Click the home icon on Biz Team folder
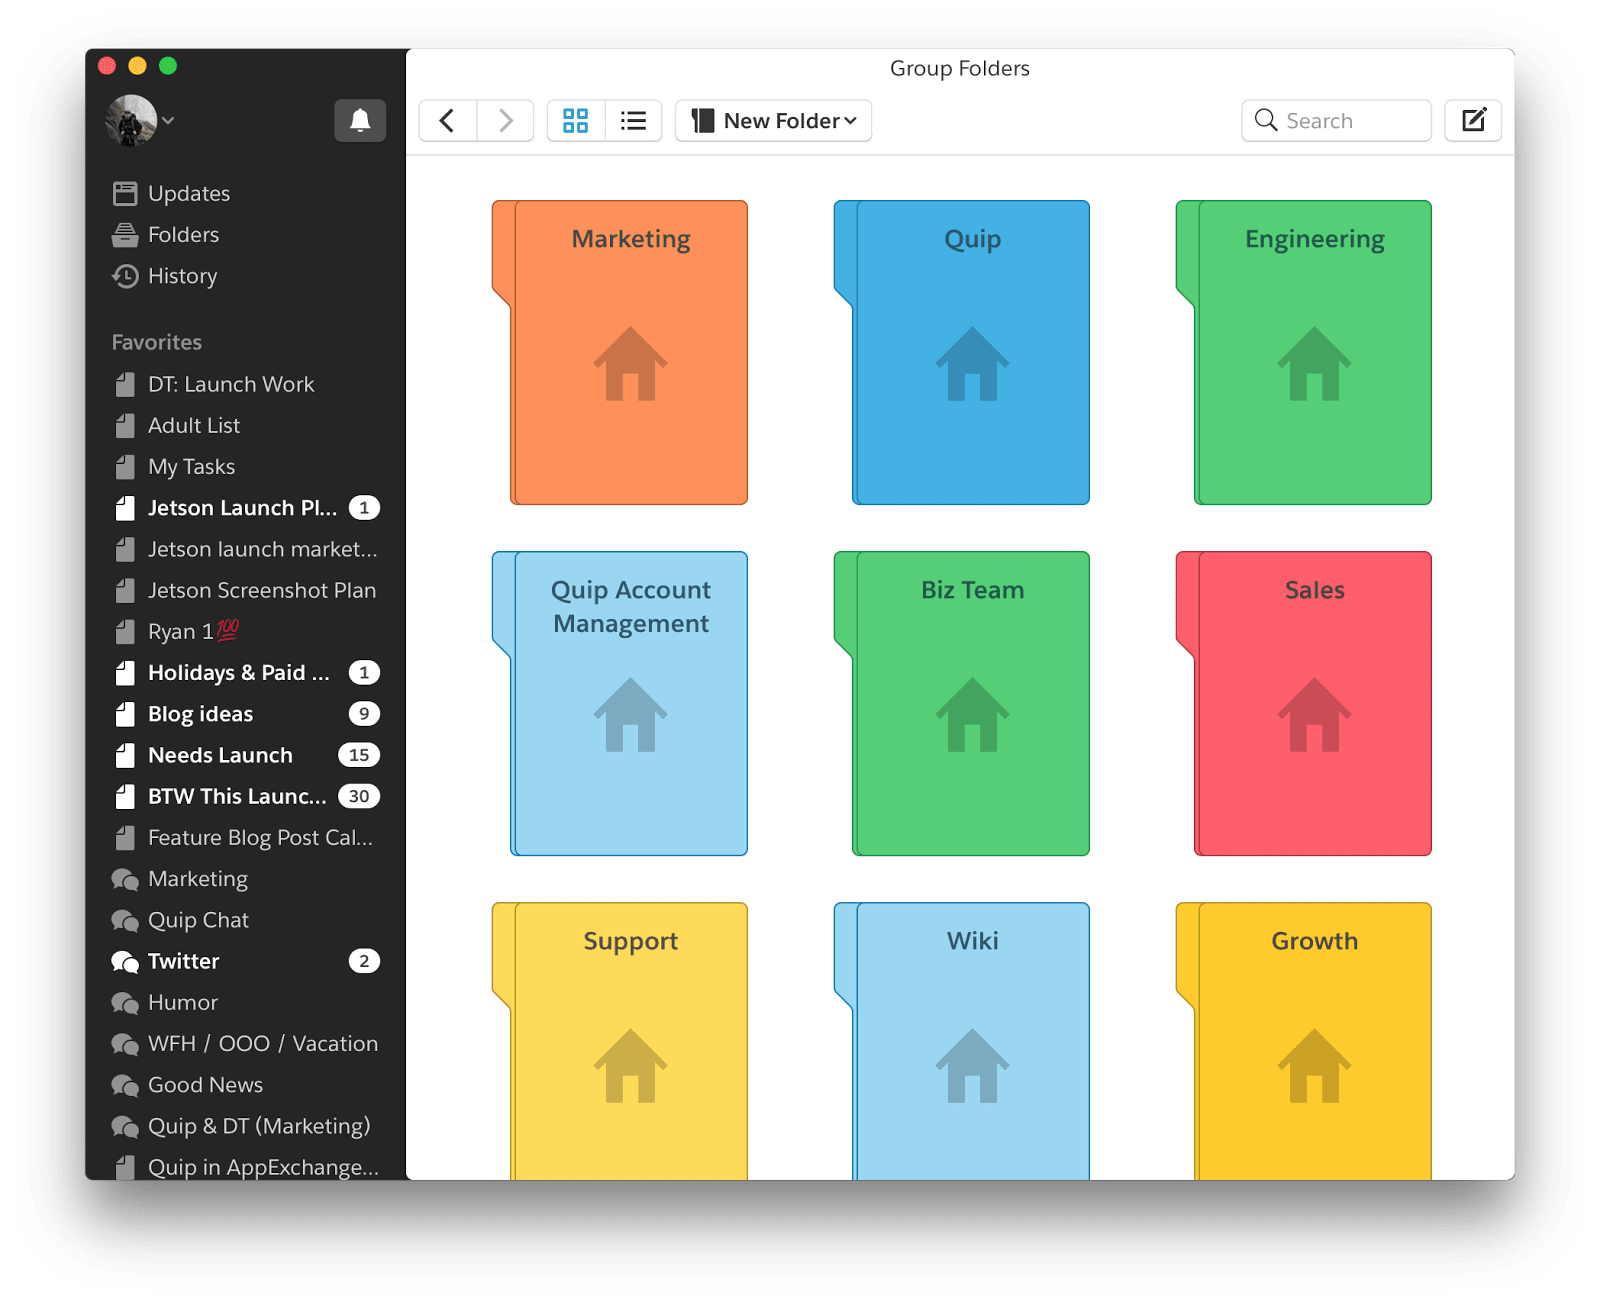The width and height of the screenshot is (1600, 1302). [x=972, y=715]
